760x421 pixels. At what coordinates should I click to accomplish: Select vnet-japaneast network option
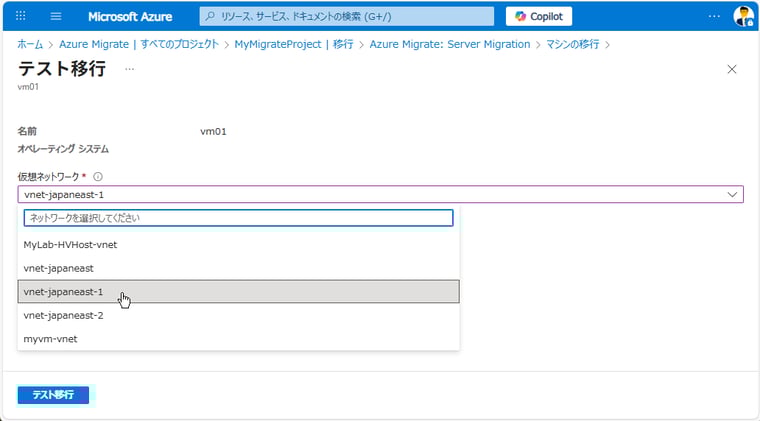pos(238,268)
